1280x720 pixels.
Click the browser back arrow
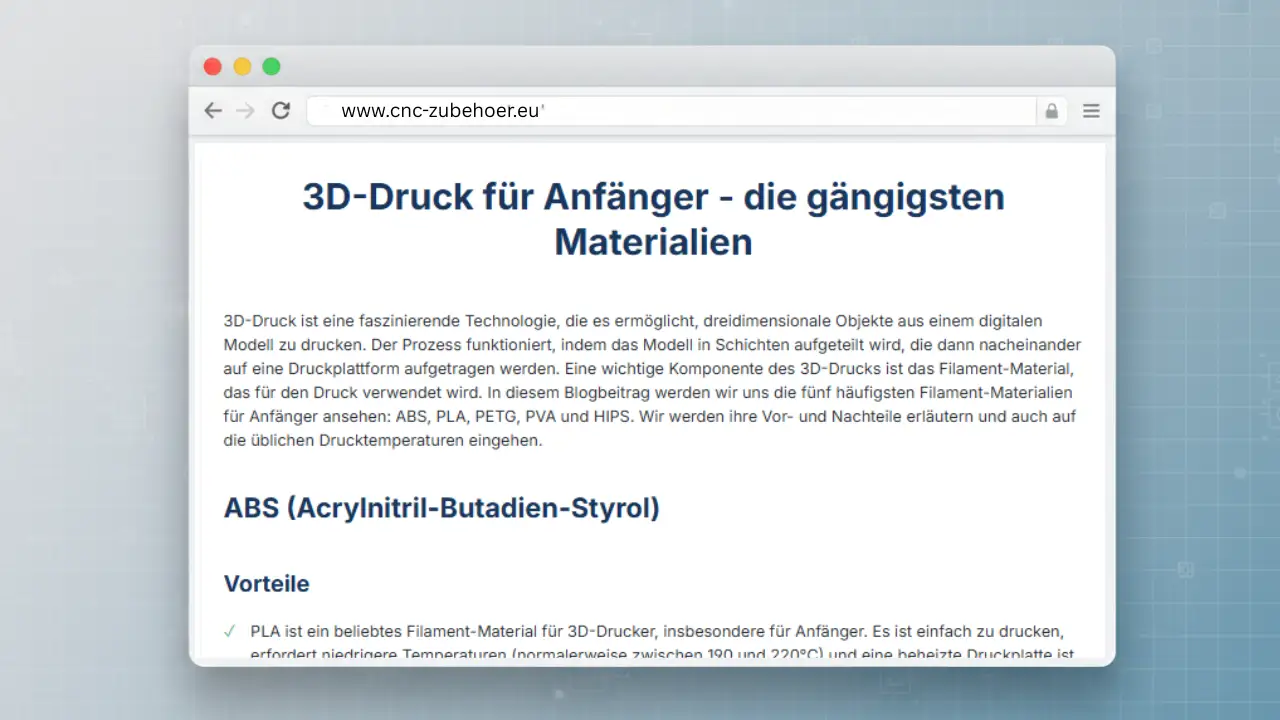tap(213, 111)
